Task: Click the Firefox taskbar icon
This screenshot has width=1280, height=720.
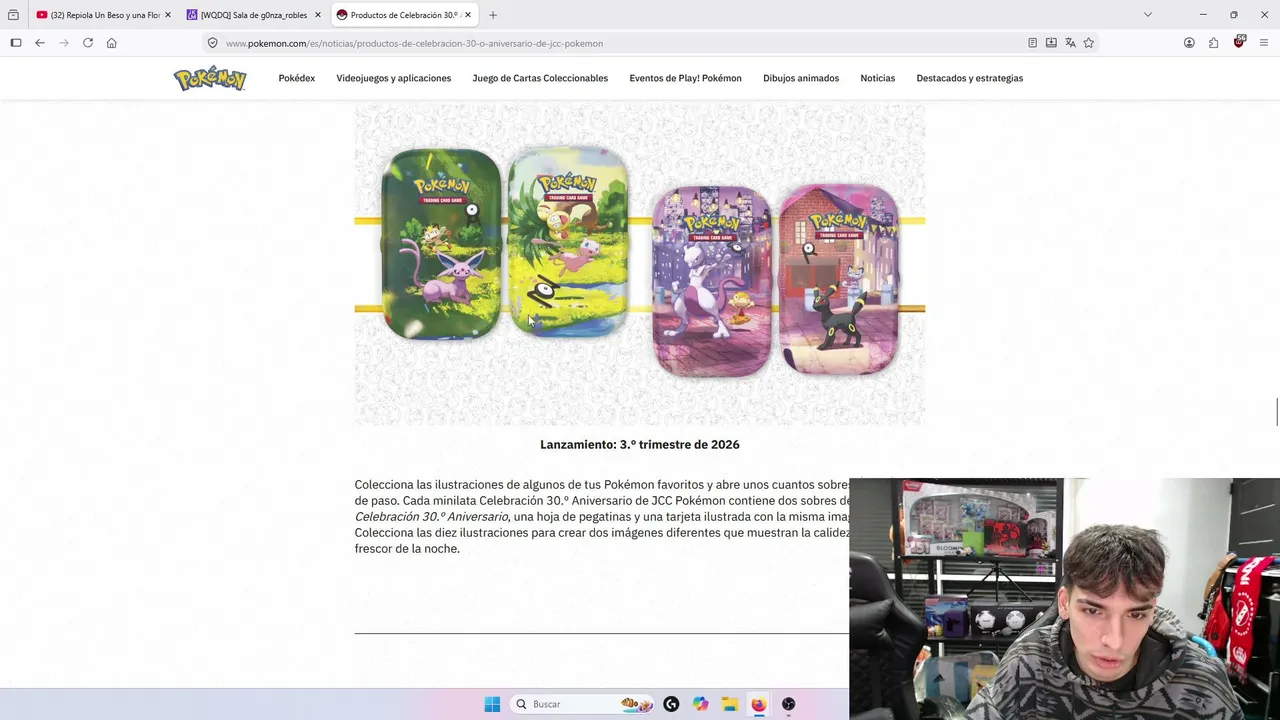Action: tap(759, 704)
